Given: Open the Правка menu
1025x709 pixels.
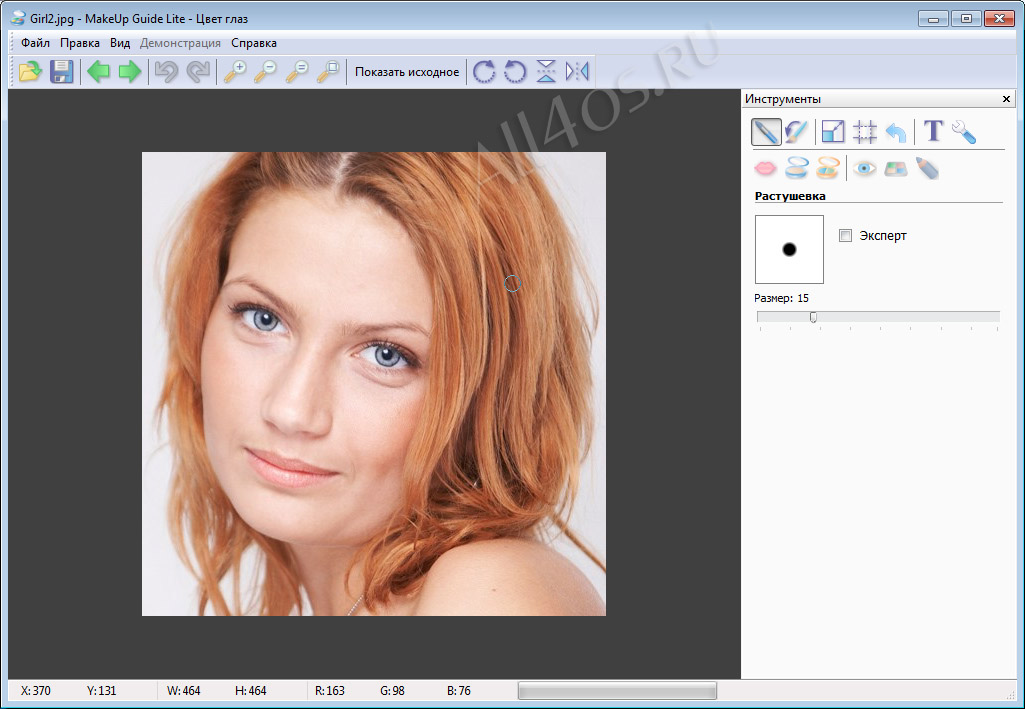Looking at the screenshot, I should (x=80, y=43).
